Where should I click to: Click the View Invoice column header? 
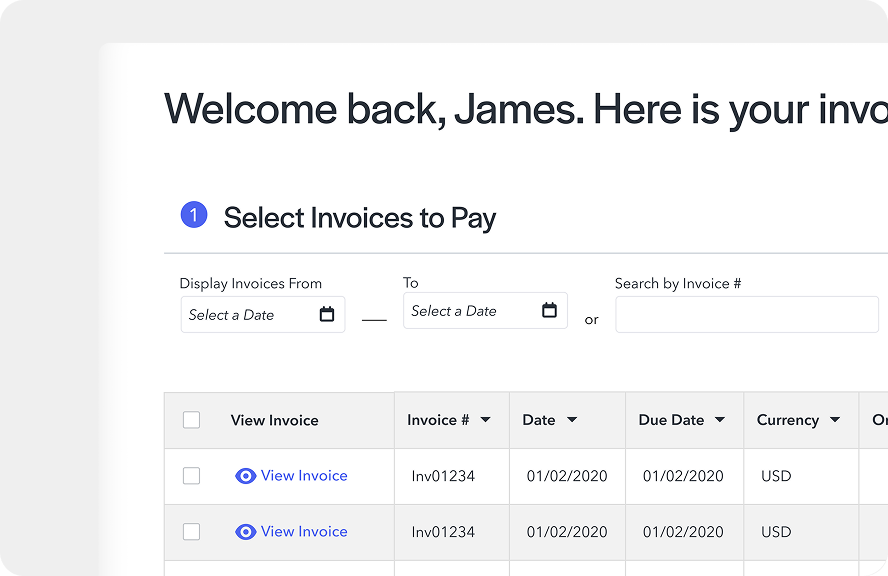[275, 420]
